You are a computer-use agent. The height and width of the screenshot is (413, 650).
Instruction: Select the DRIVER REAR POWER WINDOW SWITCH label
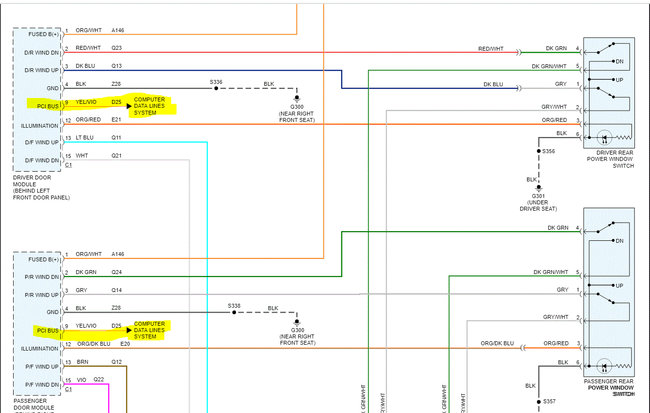tap(610, 159)
